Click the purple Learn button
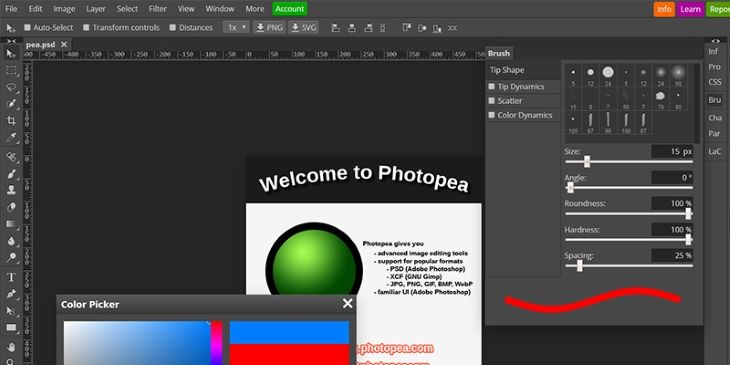 (x=690, y=9)
